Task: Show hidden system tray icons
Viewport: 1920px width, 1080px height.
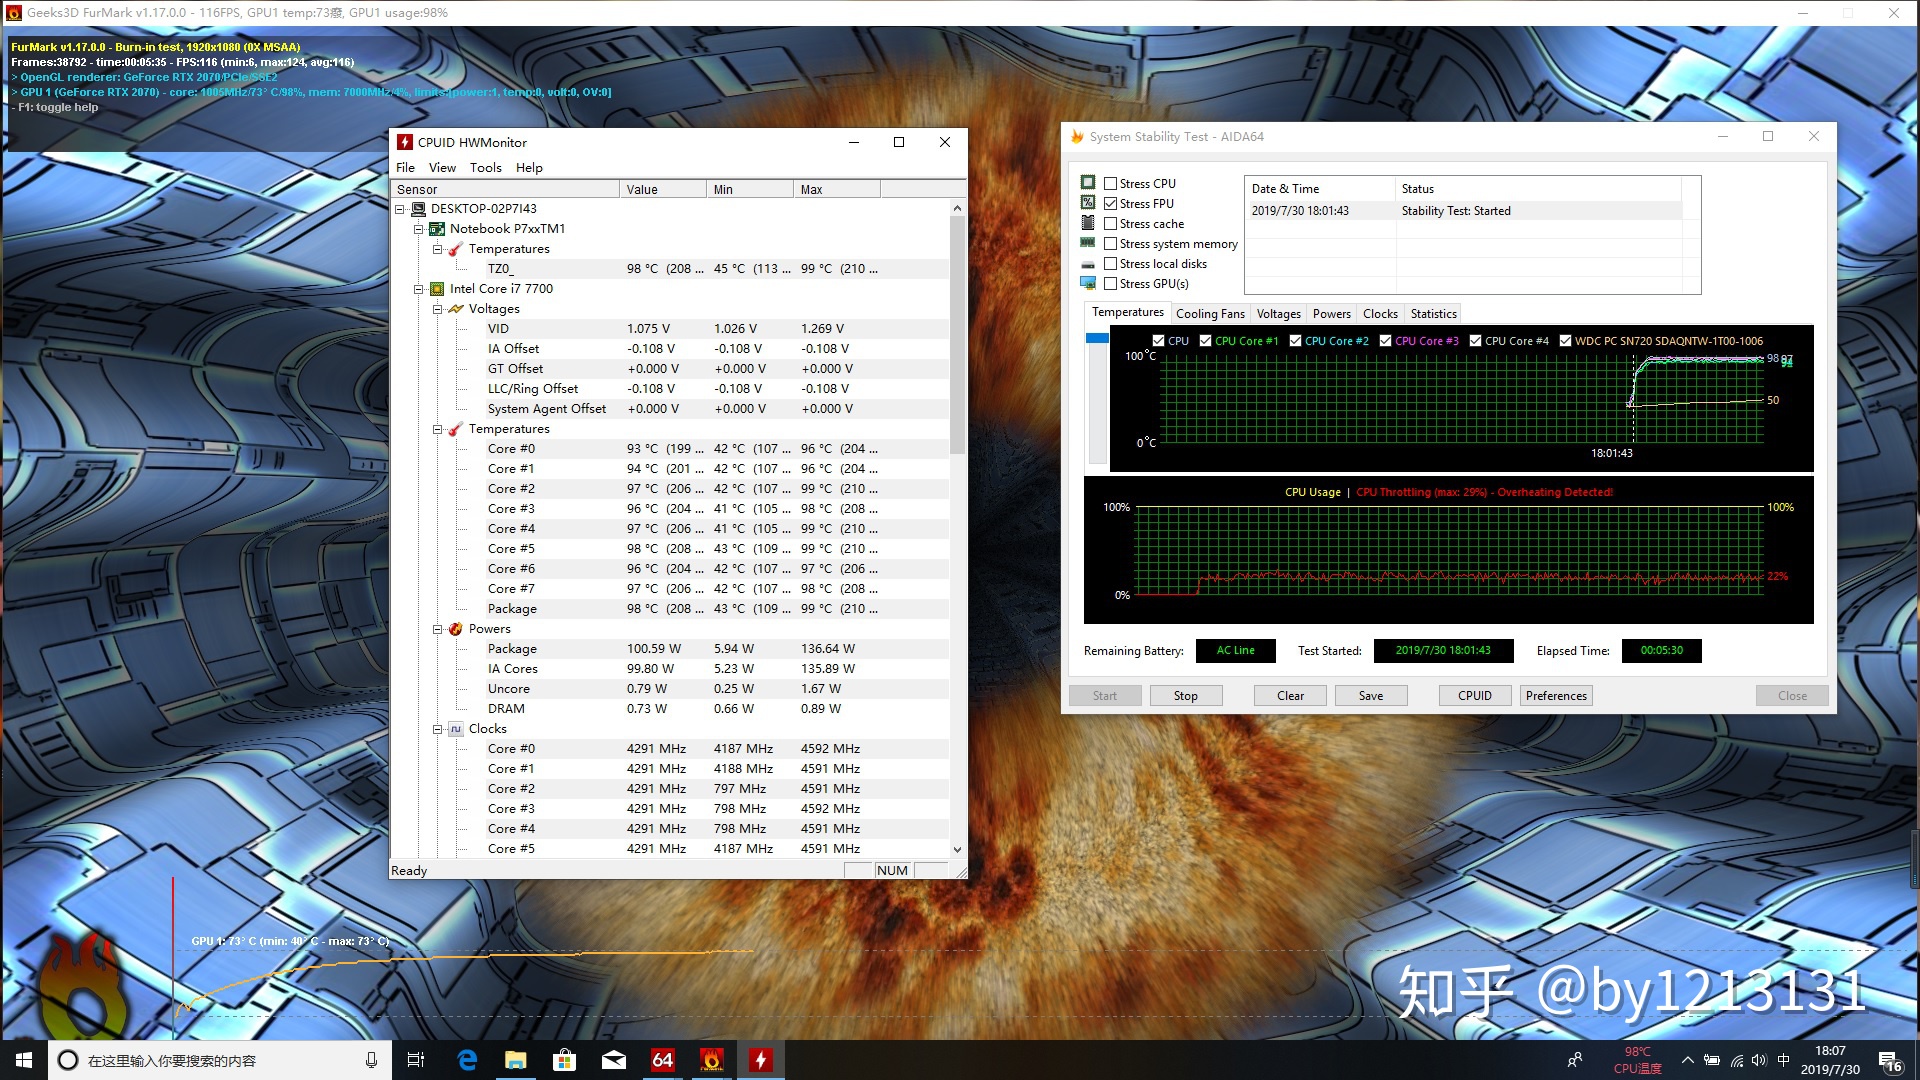Action: click(1688, 1060)
